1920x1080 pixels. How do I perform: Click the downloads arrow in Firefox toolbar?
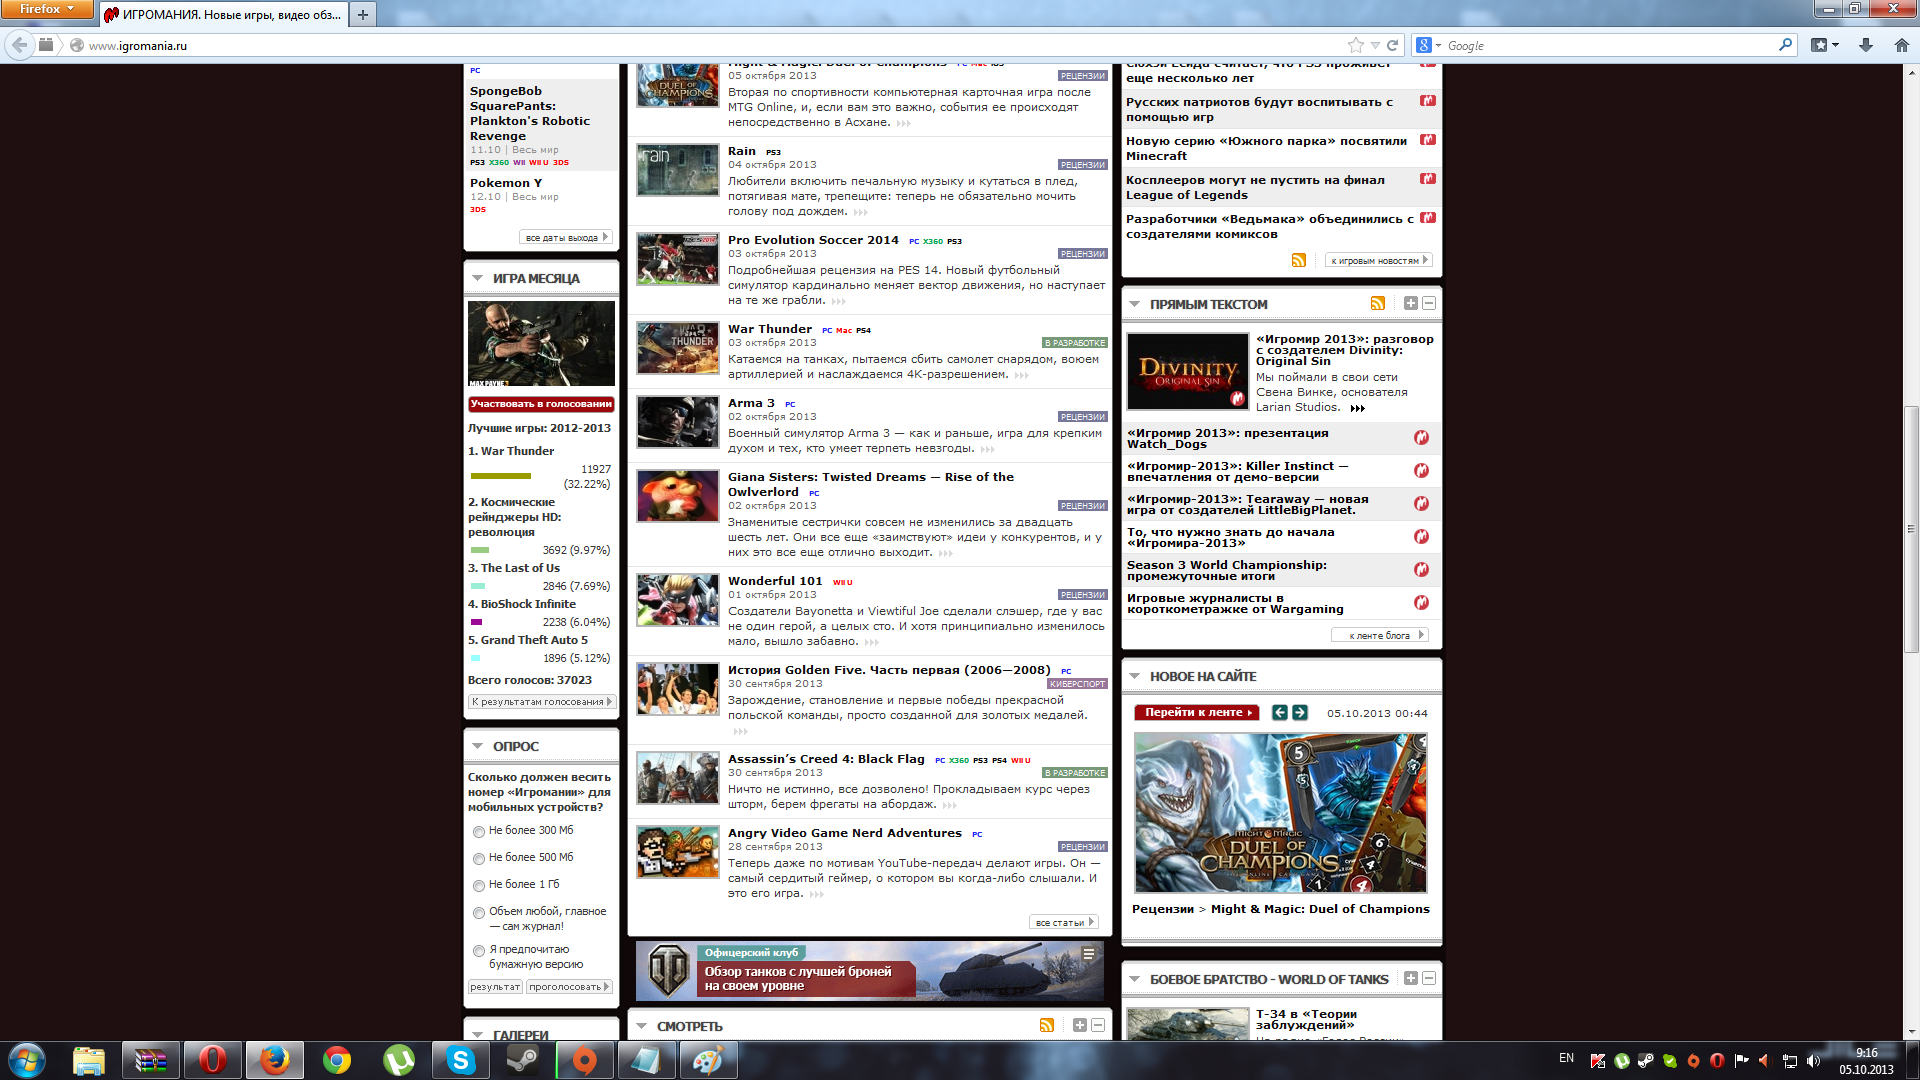click(1865, 45)
